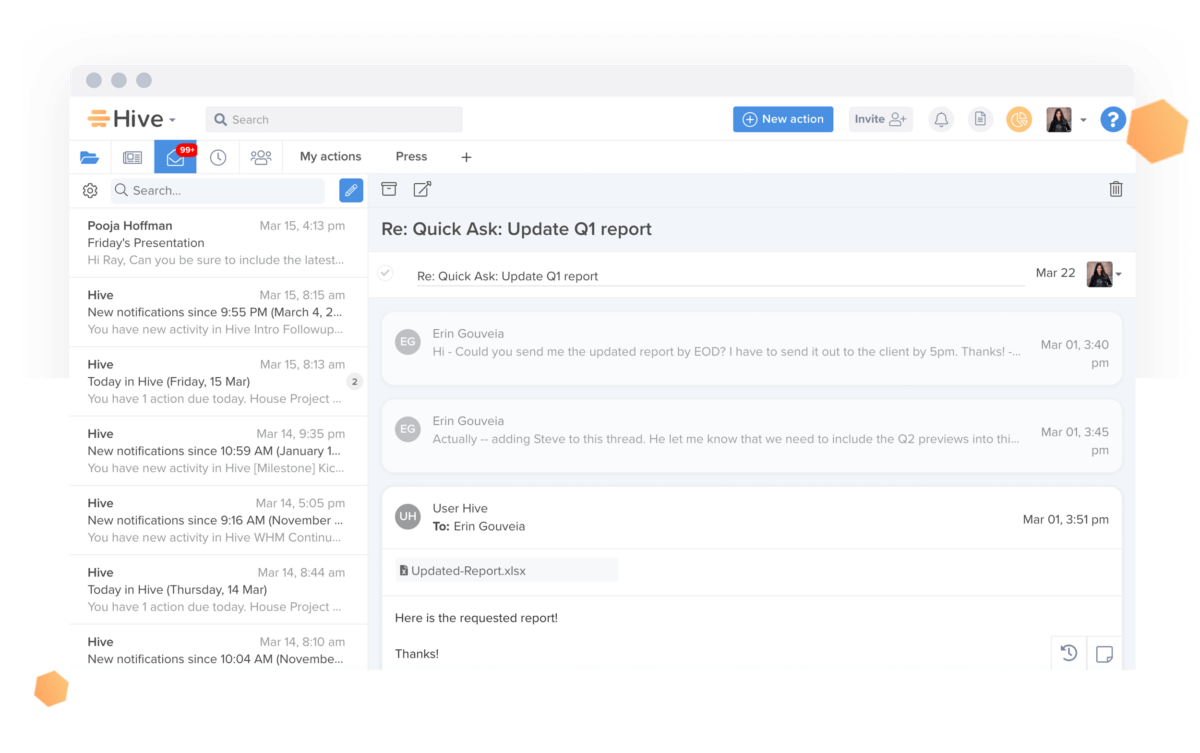Add a new tab with plus
Screen dimensions: 1200x753
[466, 157]
